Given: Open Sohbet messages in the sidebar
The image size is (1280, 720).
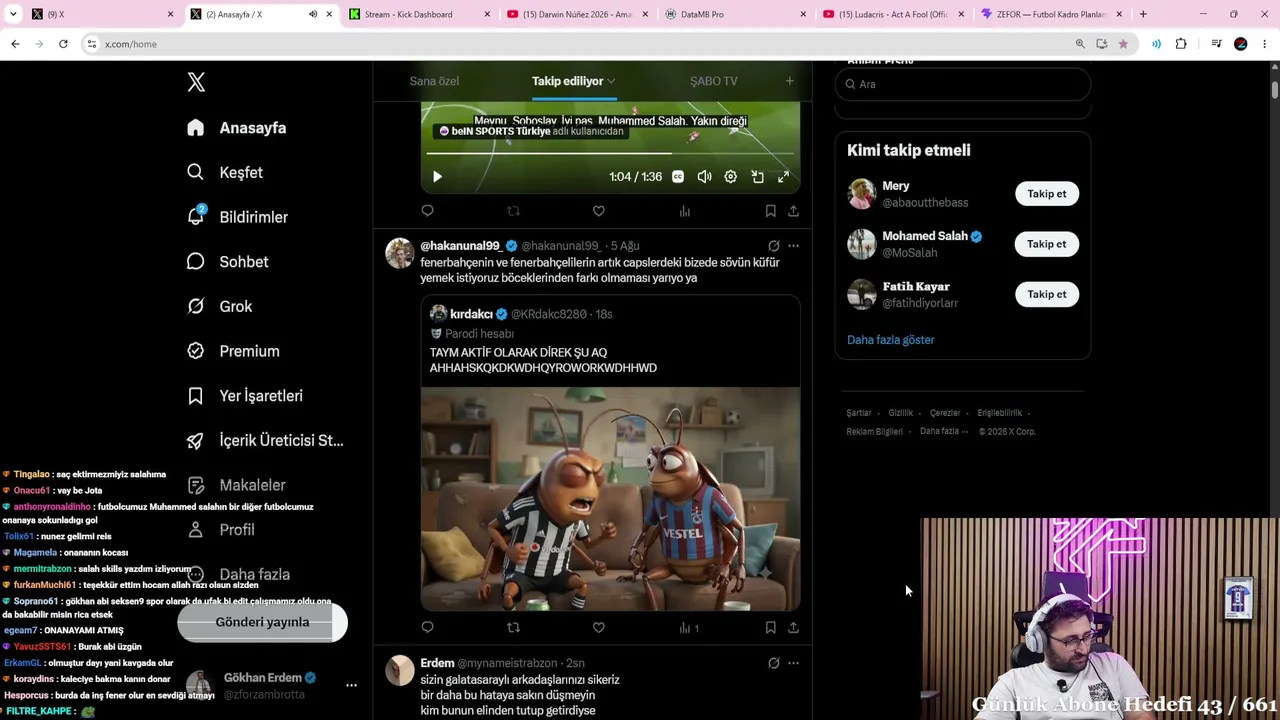Looking at the screenshot, I should coord(228,262).
